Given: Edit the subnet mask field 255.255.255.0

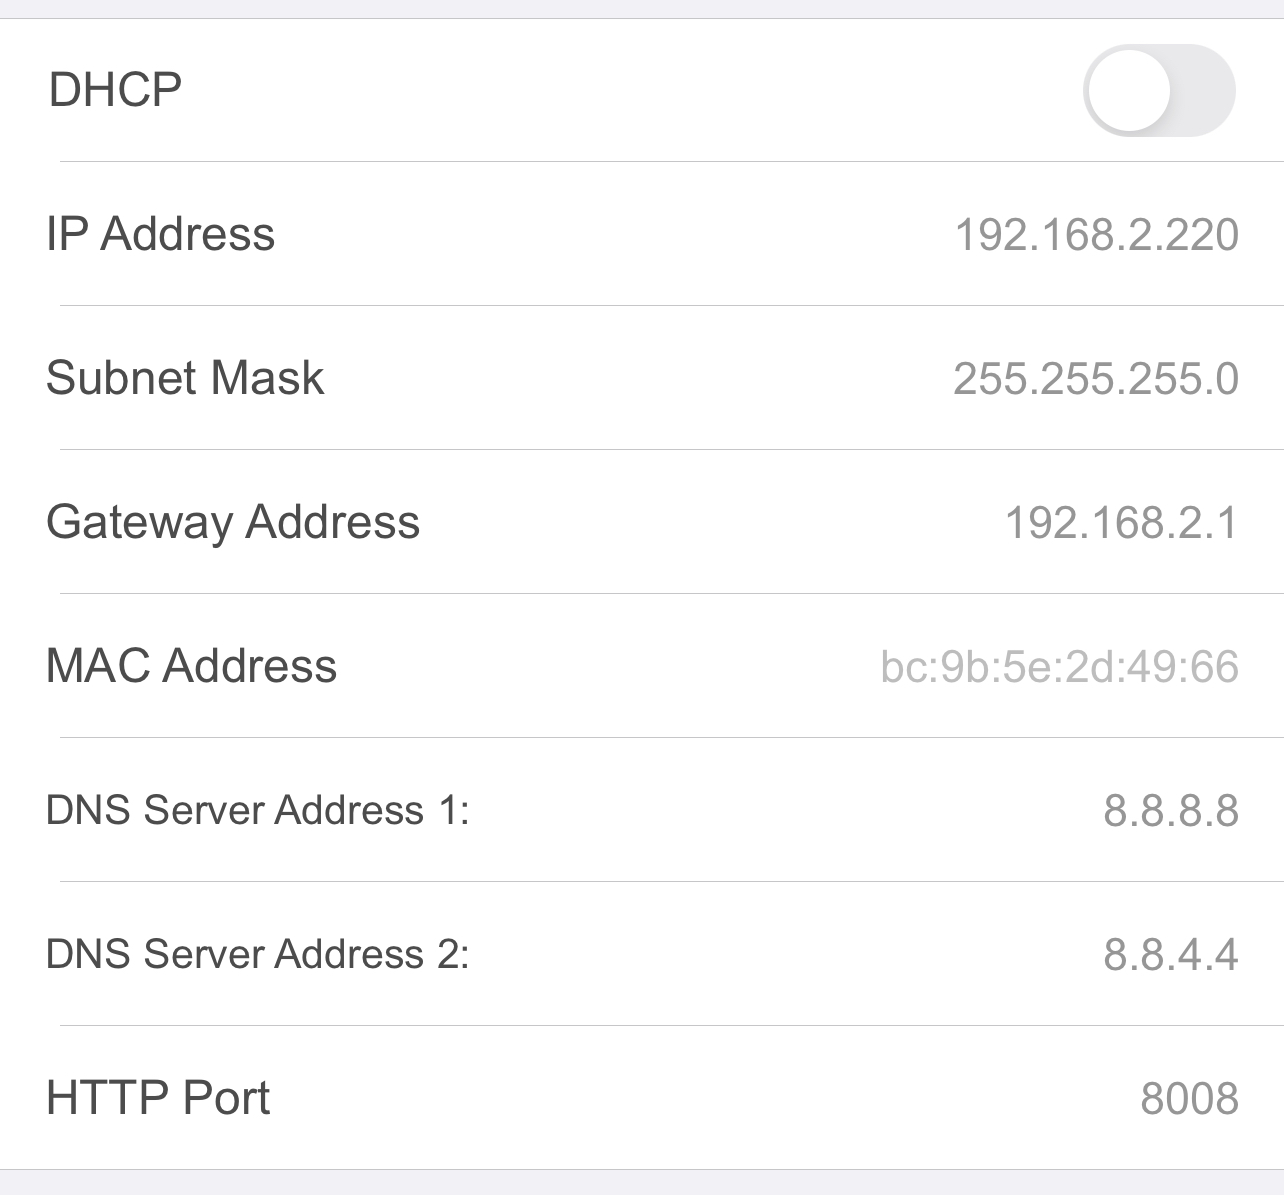Looking at the screenshot, I should click(x=1095, y=379).
